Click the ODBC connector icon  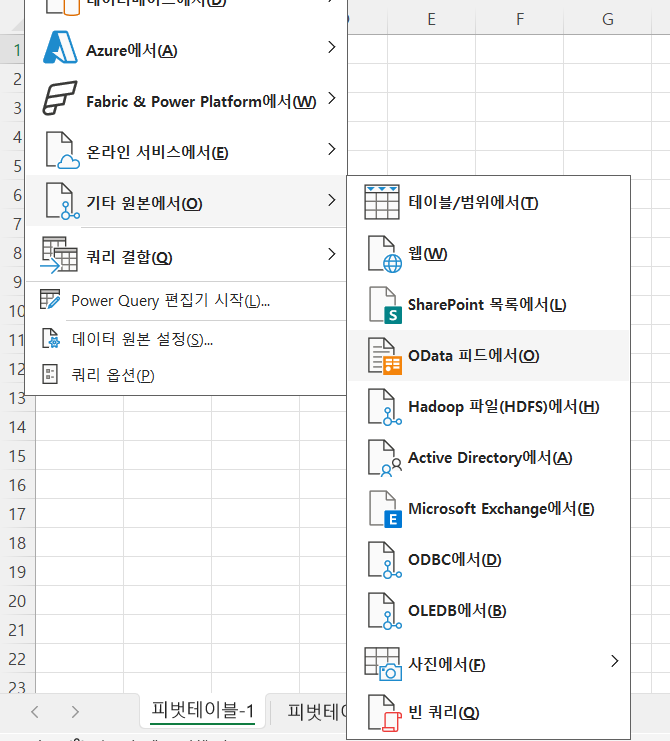385,560
